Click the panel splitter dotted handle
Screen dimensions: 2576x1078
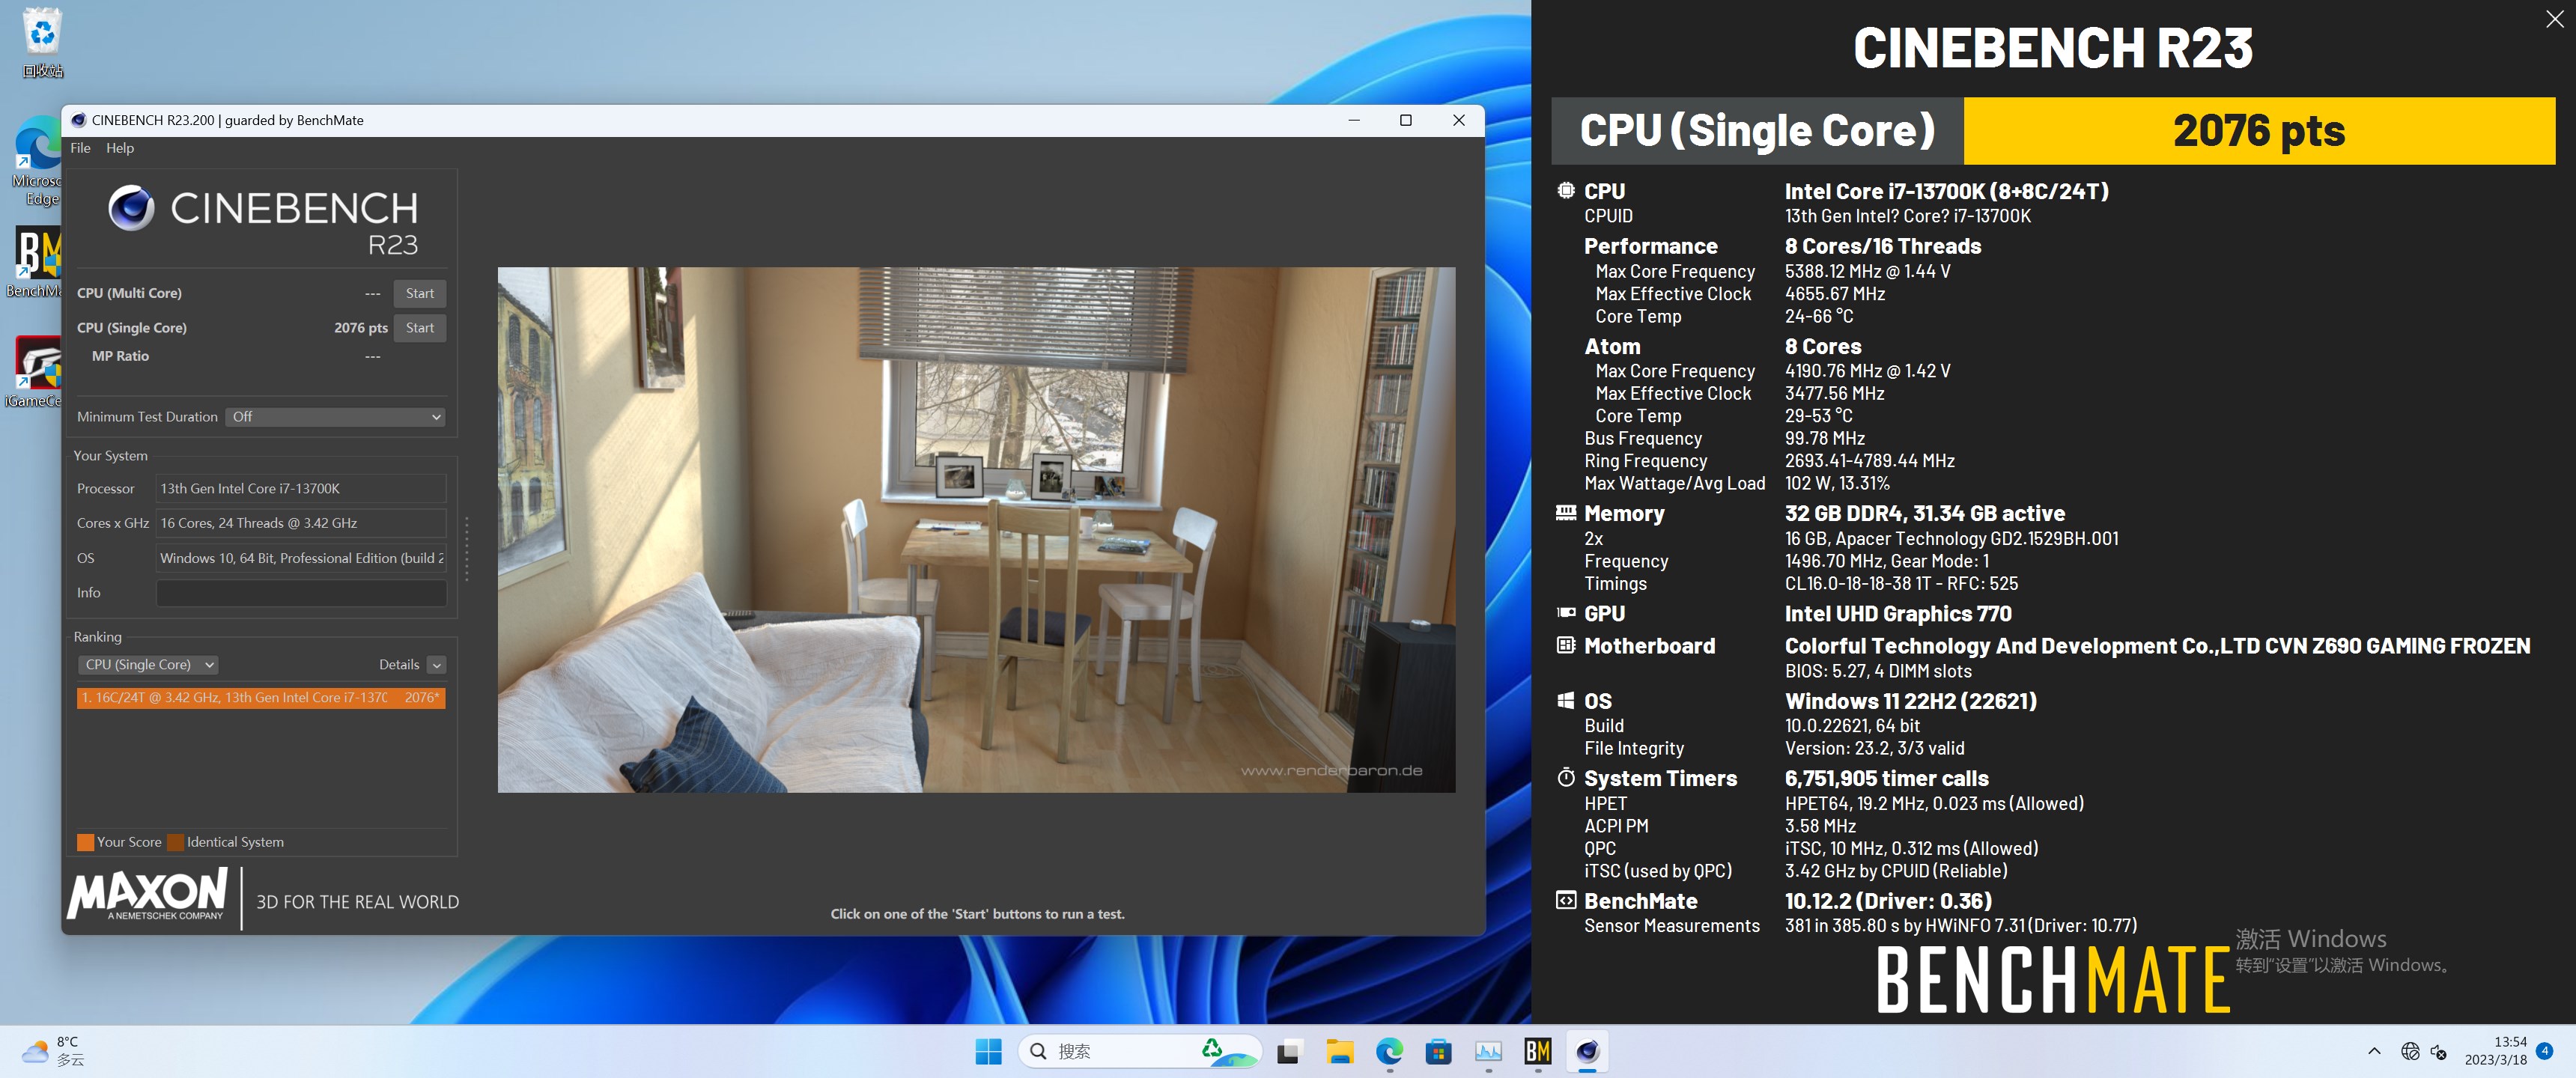pos(466,548)
